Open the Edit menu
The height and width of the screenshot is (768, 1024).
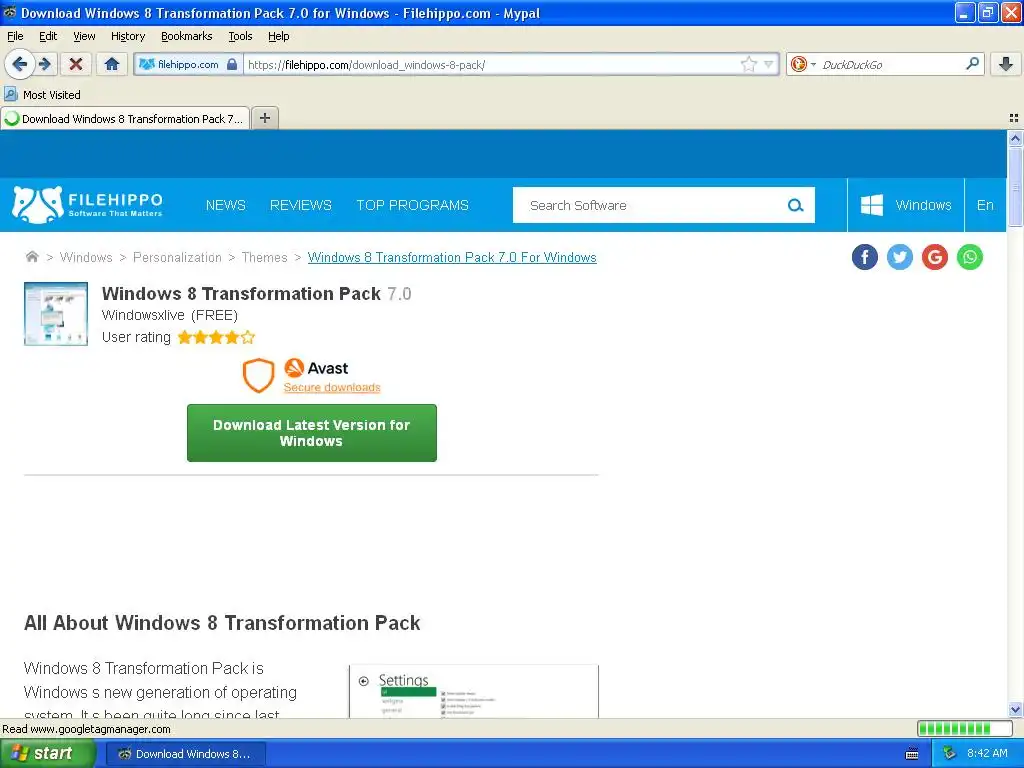pos(48,36)
